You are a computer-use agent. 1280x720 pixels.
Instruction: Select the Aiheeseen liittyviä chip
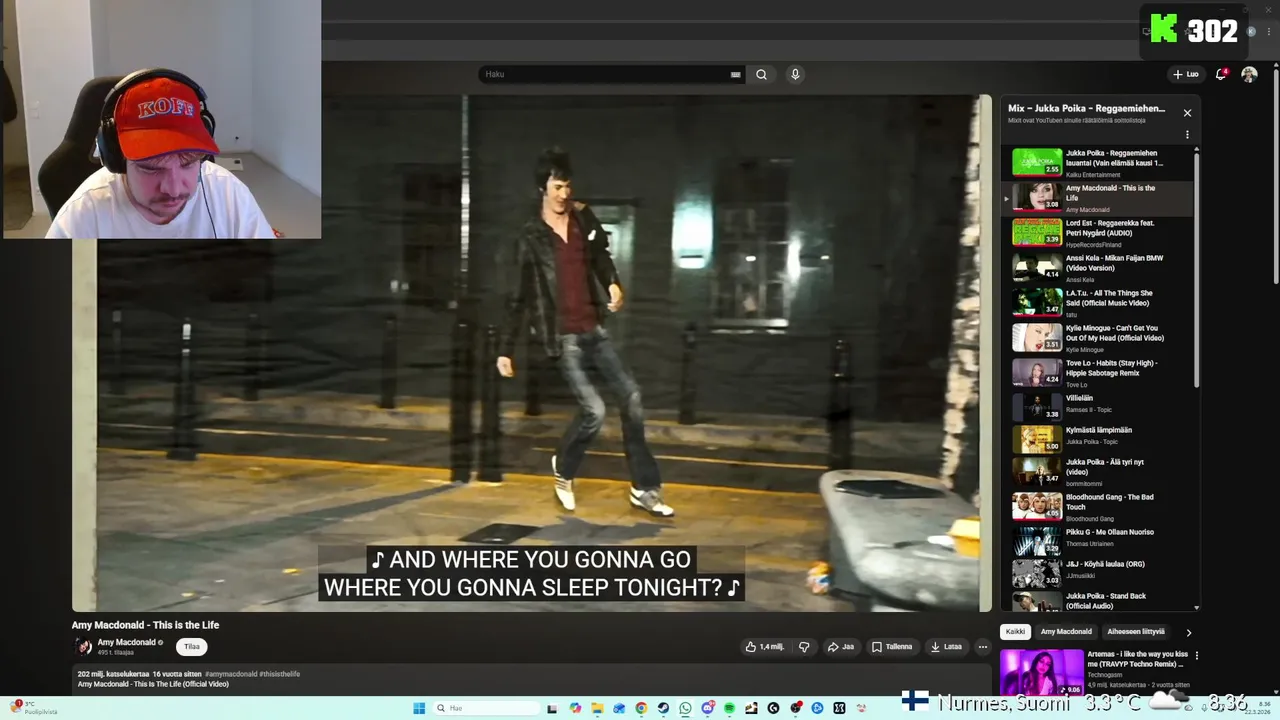pos(1136,632)
